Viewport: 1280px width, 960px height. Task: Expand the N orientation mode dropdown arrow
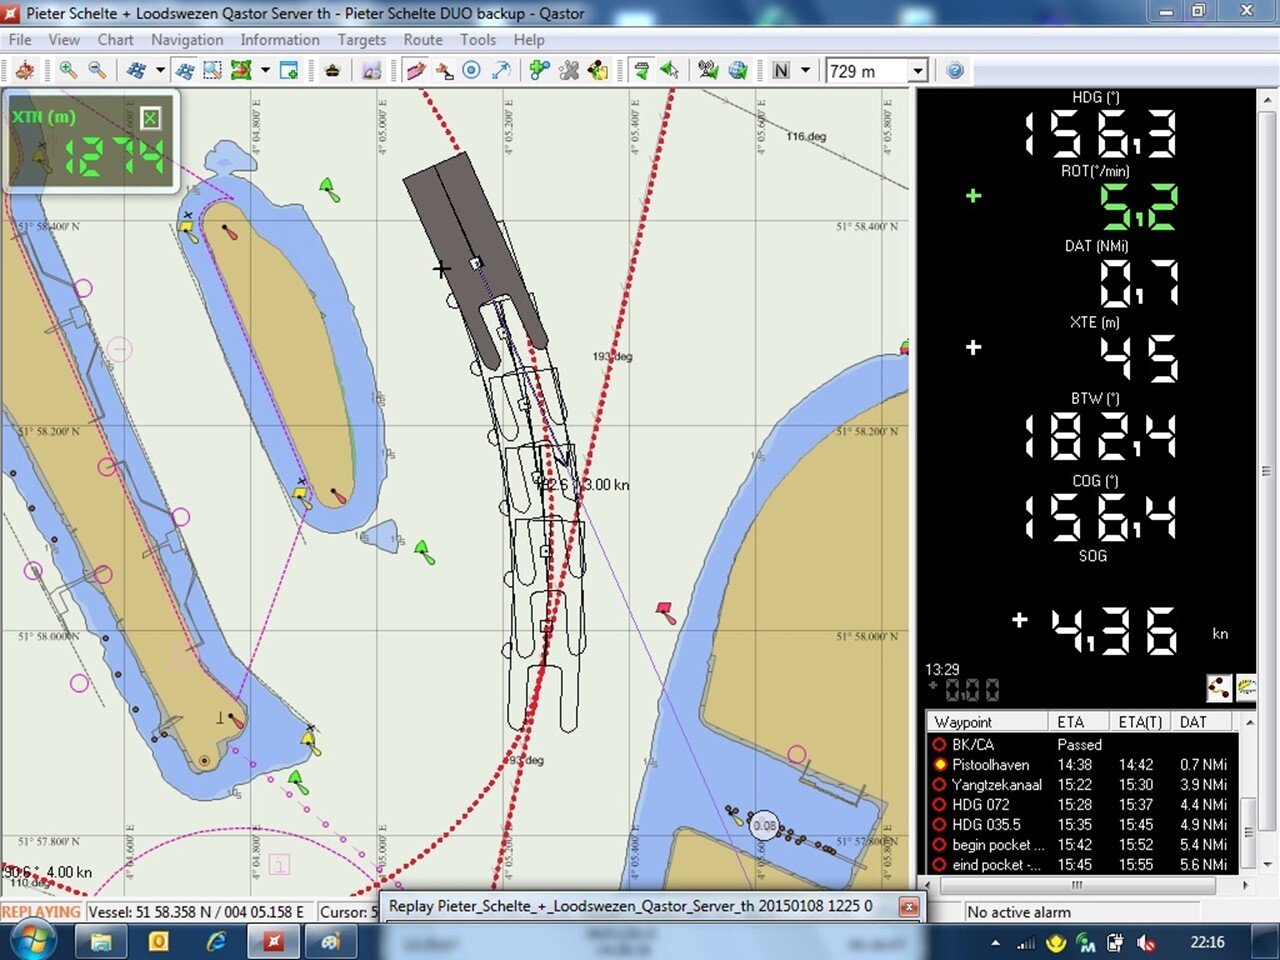click(x=805, y=70)
